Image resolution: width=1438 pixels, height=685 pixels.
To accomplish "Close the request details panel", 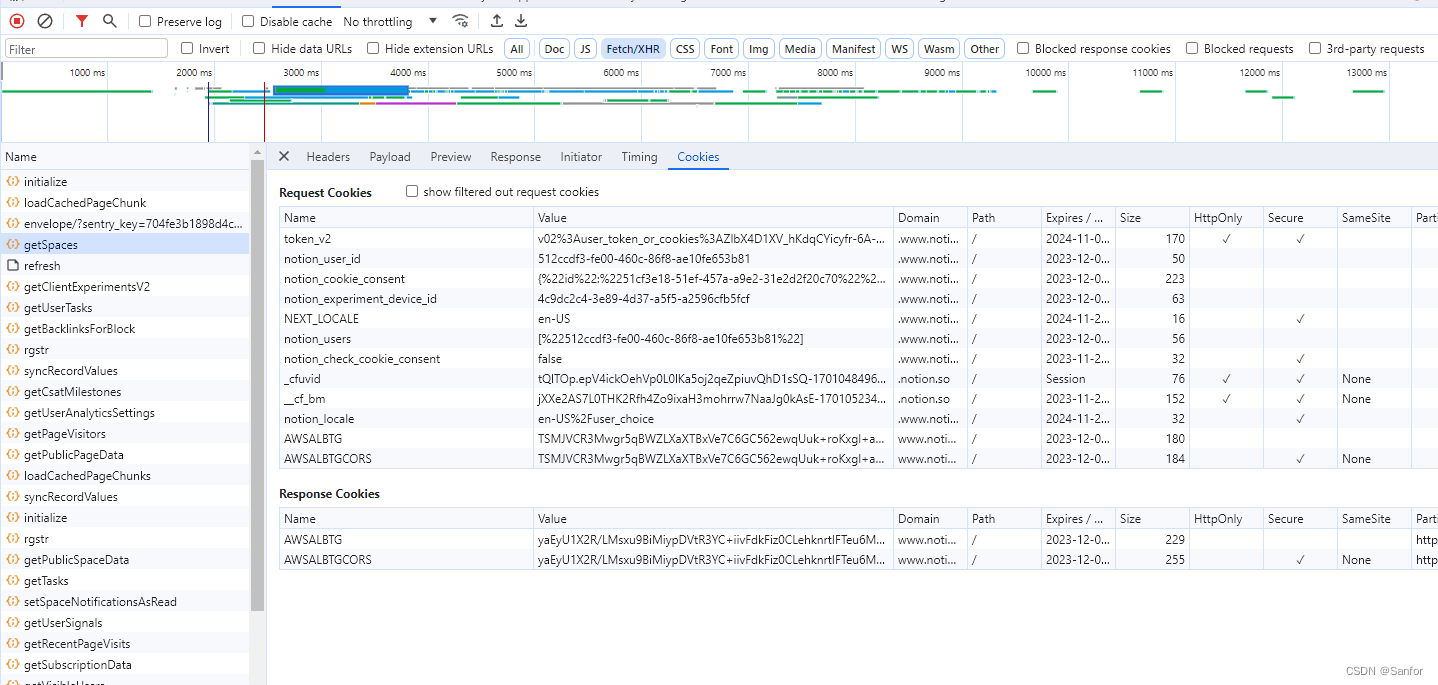I will [283, 156].
